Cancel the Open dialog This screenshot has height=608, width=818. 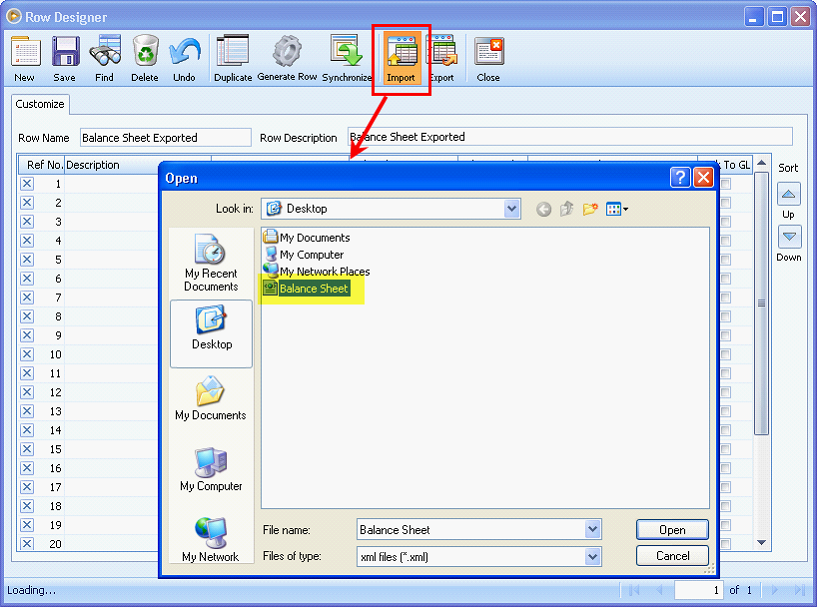(671, 555)
